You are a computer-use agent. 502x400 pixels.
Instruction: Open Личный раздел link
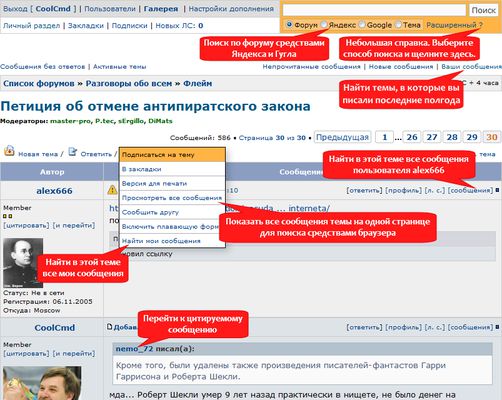(32, 25)
